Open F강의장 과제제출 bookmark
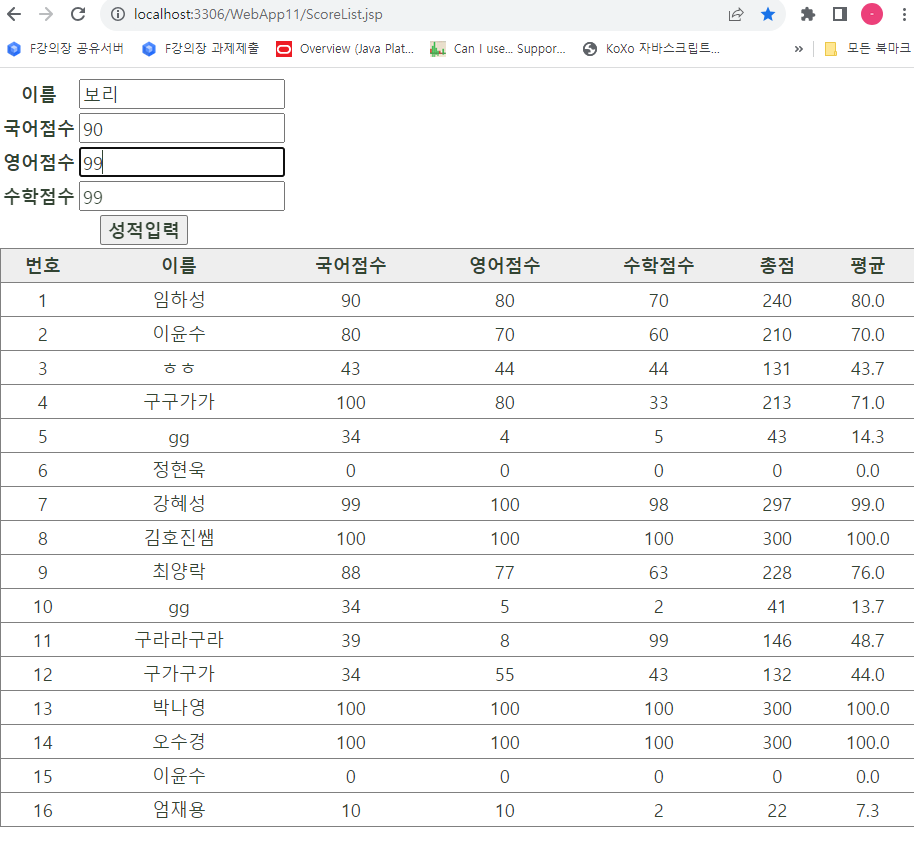 [x=201, y=49]
